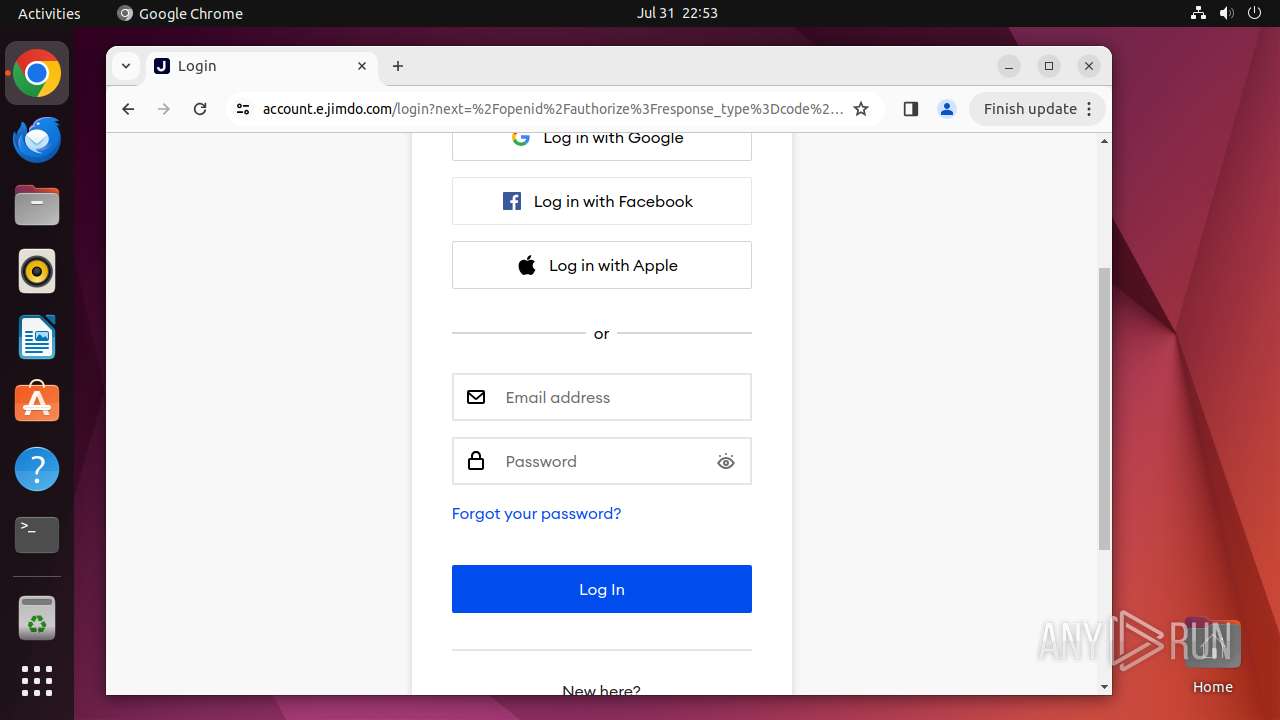This screenshot has height=720, width=1280.
Task: Open Rhythmbox music player in the dock
Action: coord(37,272)
